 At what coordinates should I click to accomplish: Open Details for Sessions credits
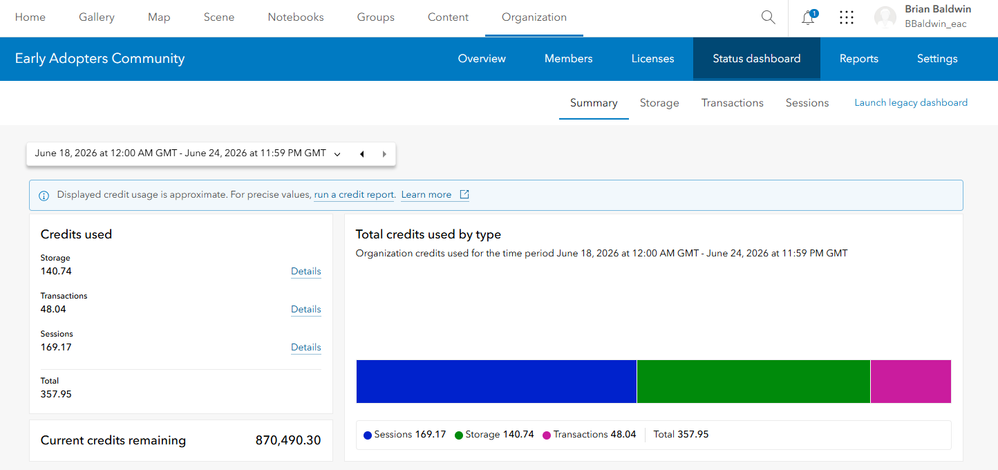tap(306, 348)
